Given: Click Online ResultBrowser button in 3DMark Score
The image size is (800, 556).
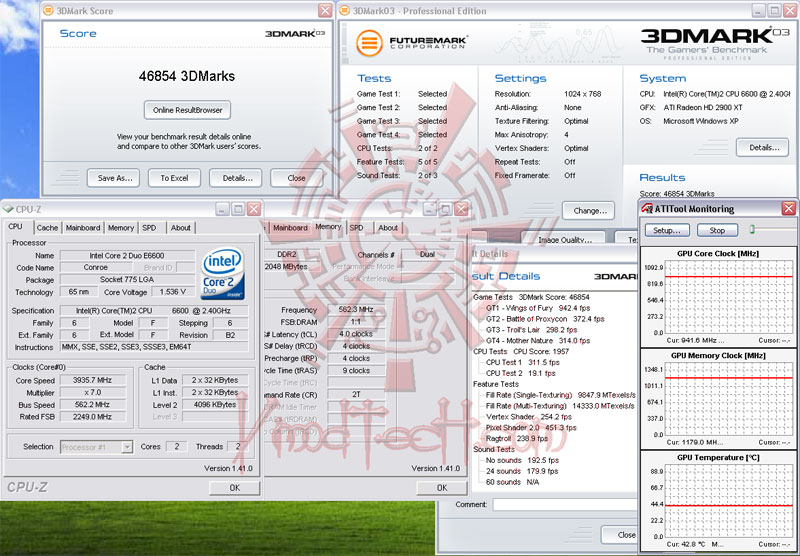Looking at the screenshot, I should click(x=187, y=110).
